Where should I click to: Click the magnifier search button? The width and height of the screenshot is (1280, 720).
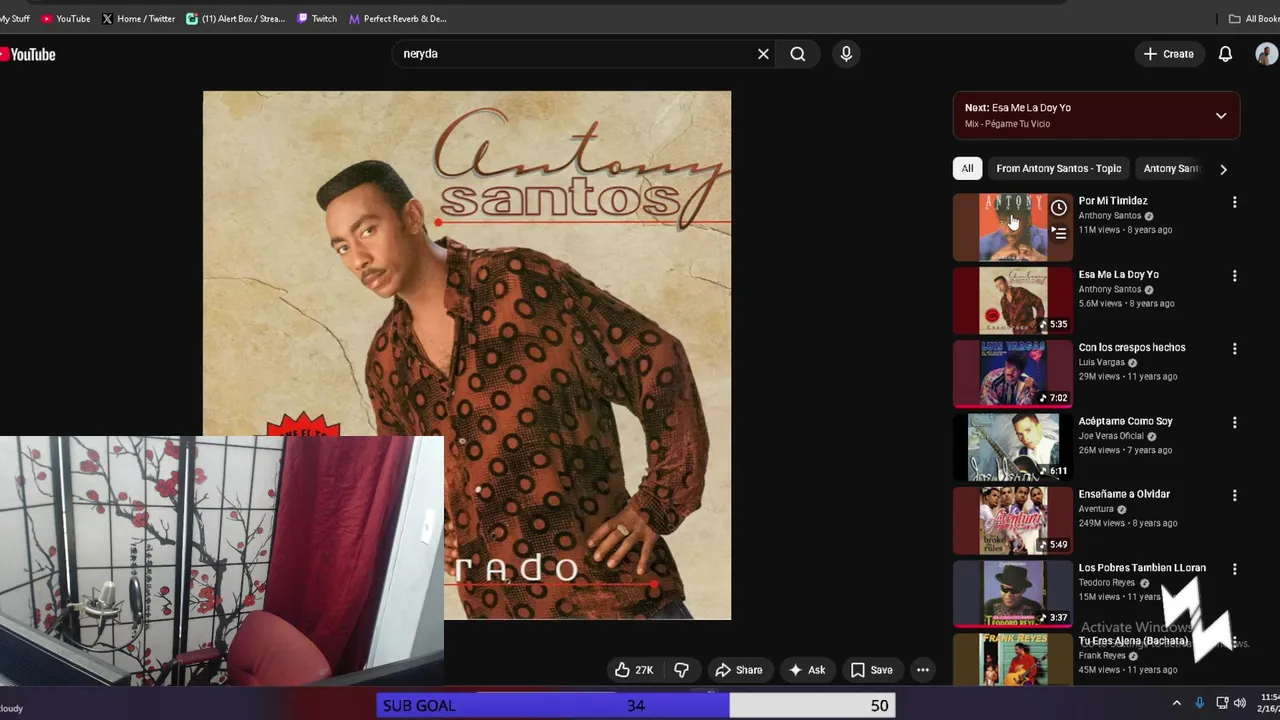(x=798, y=54)
